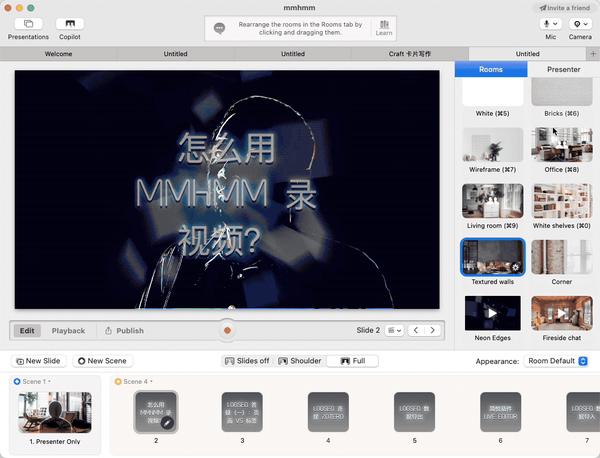Click the Invite a friend link
The height and width of the screenshot is (458, 600).
pyautogui.click(x=565, y=8)
